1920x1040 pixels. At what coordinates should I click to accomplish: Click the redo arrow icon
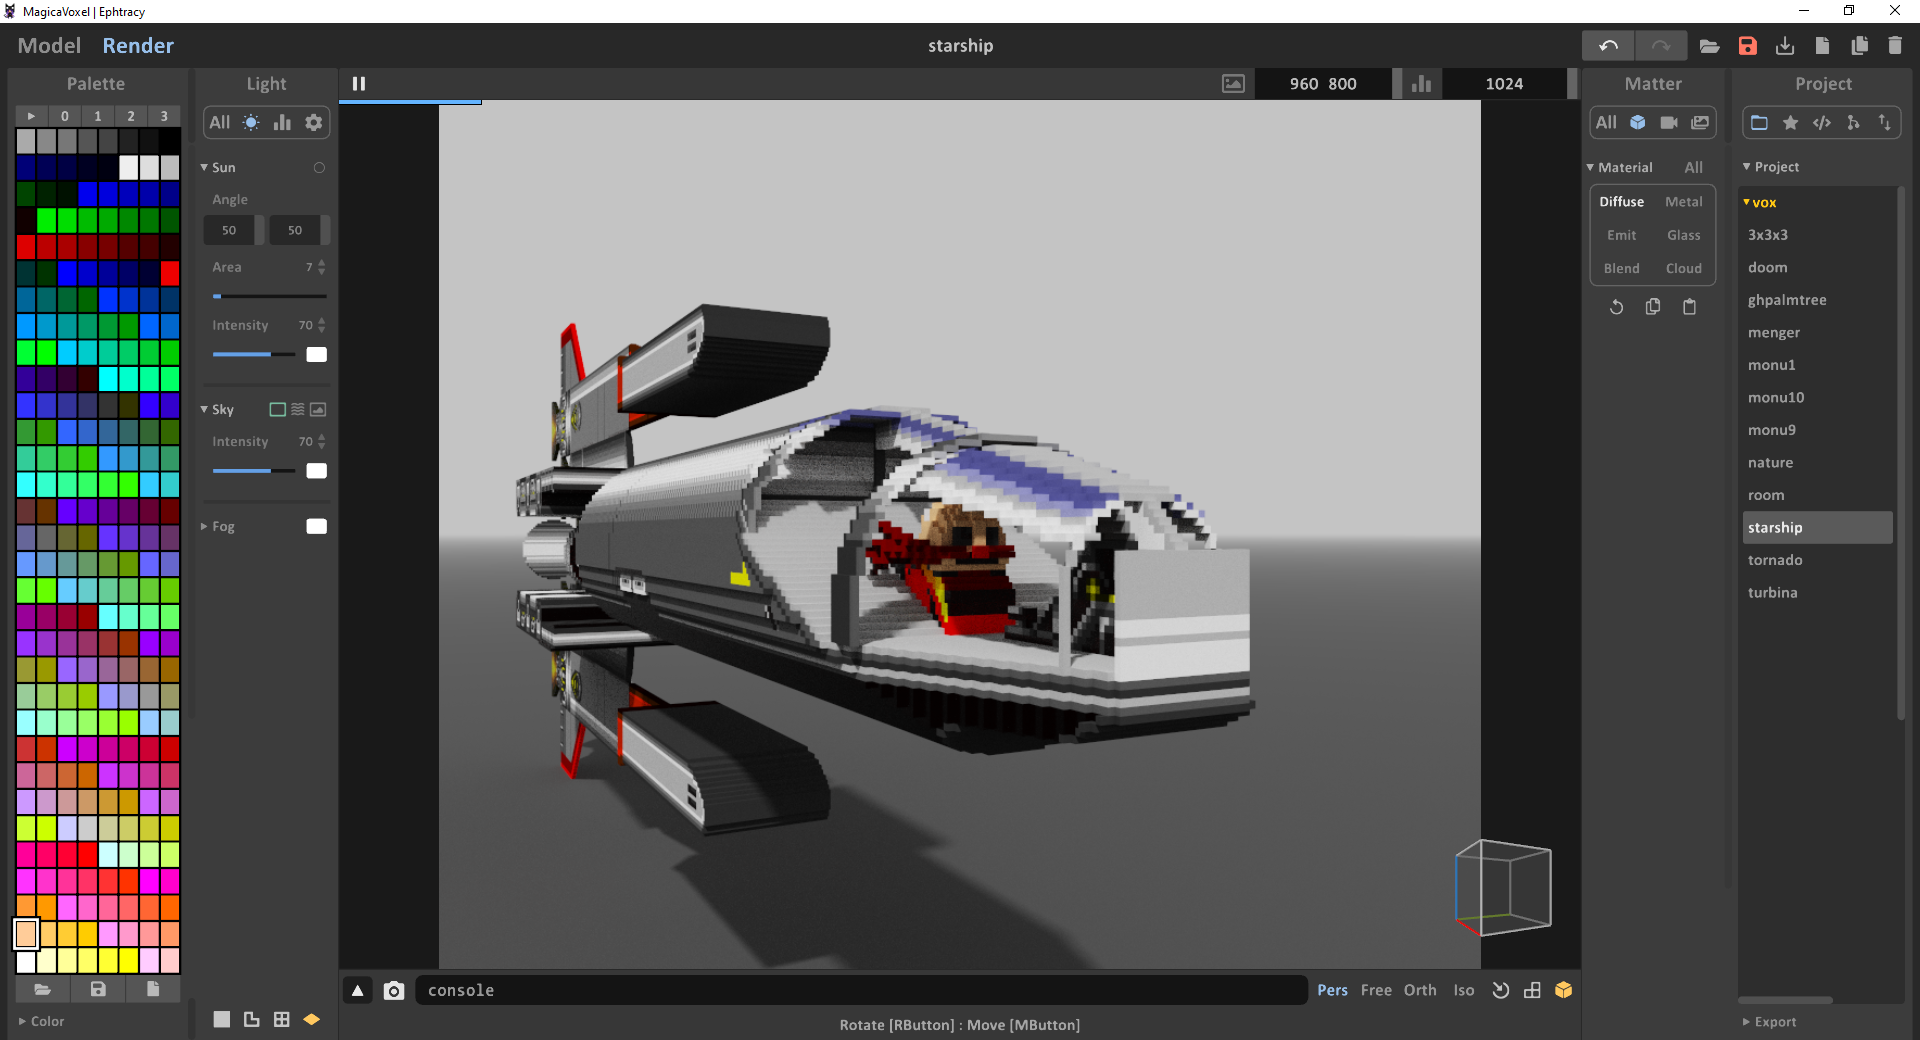click(x=1661, y=46)
